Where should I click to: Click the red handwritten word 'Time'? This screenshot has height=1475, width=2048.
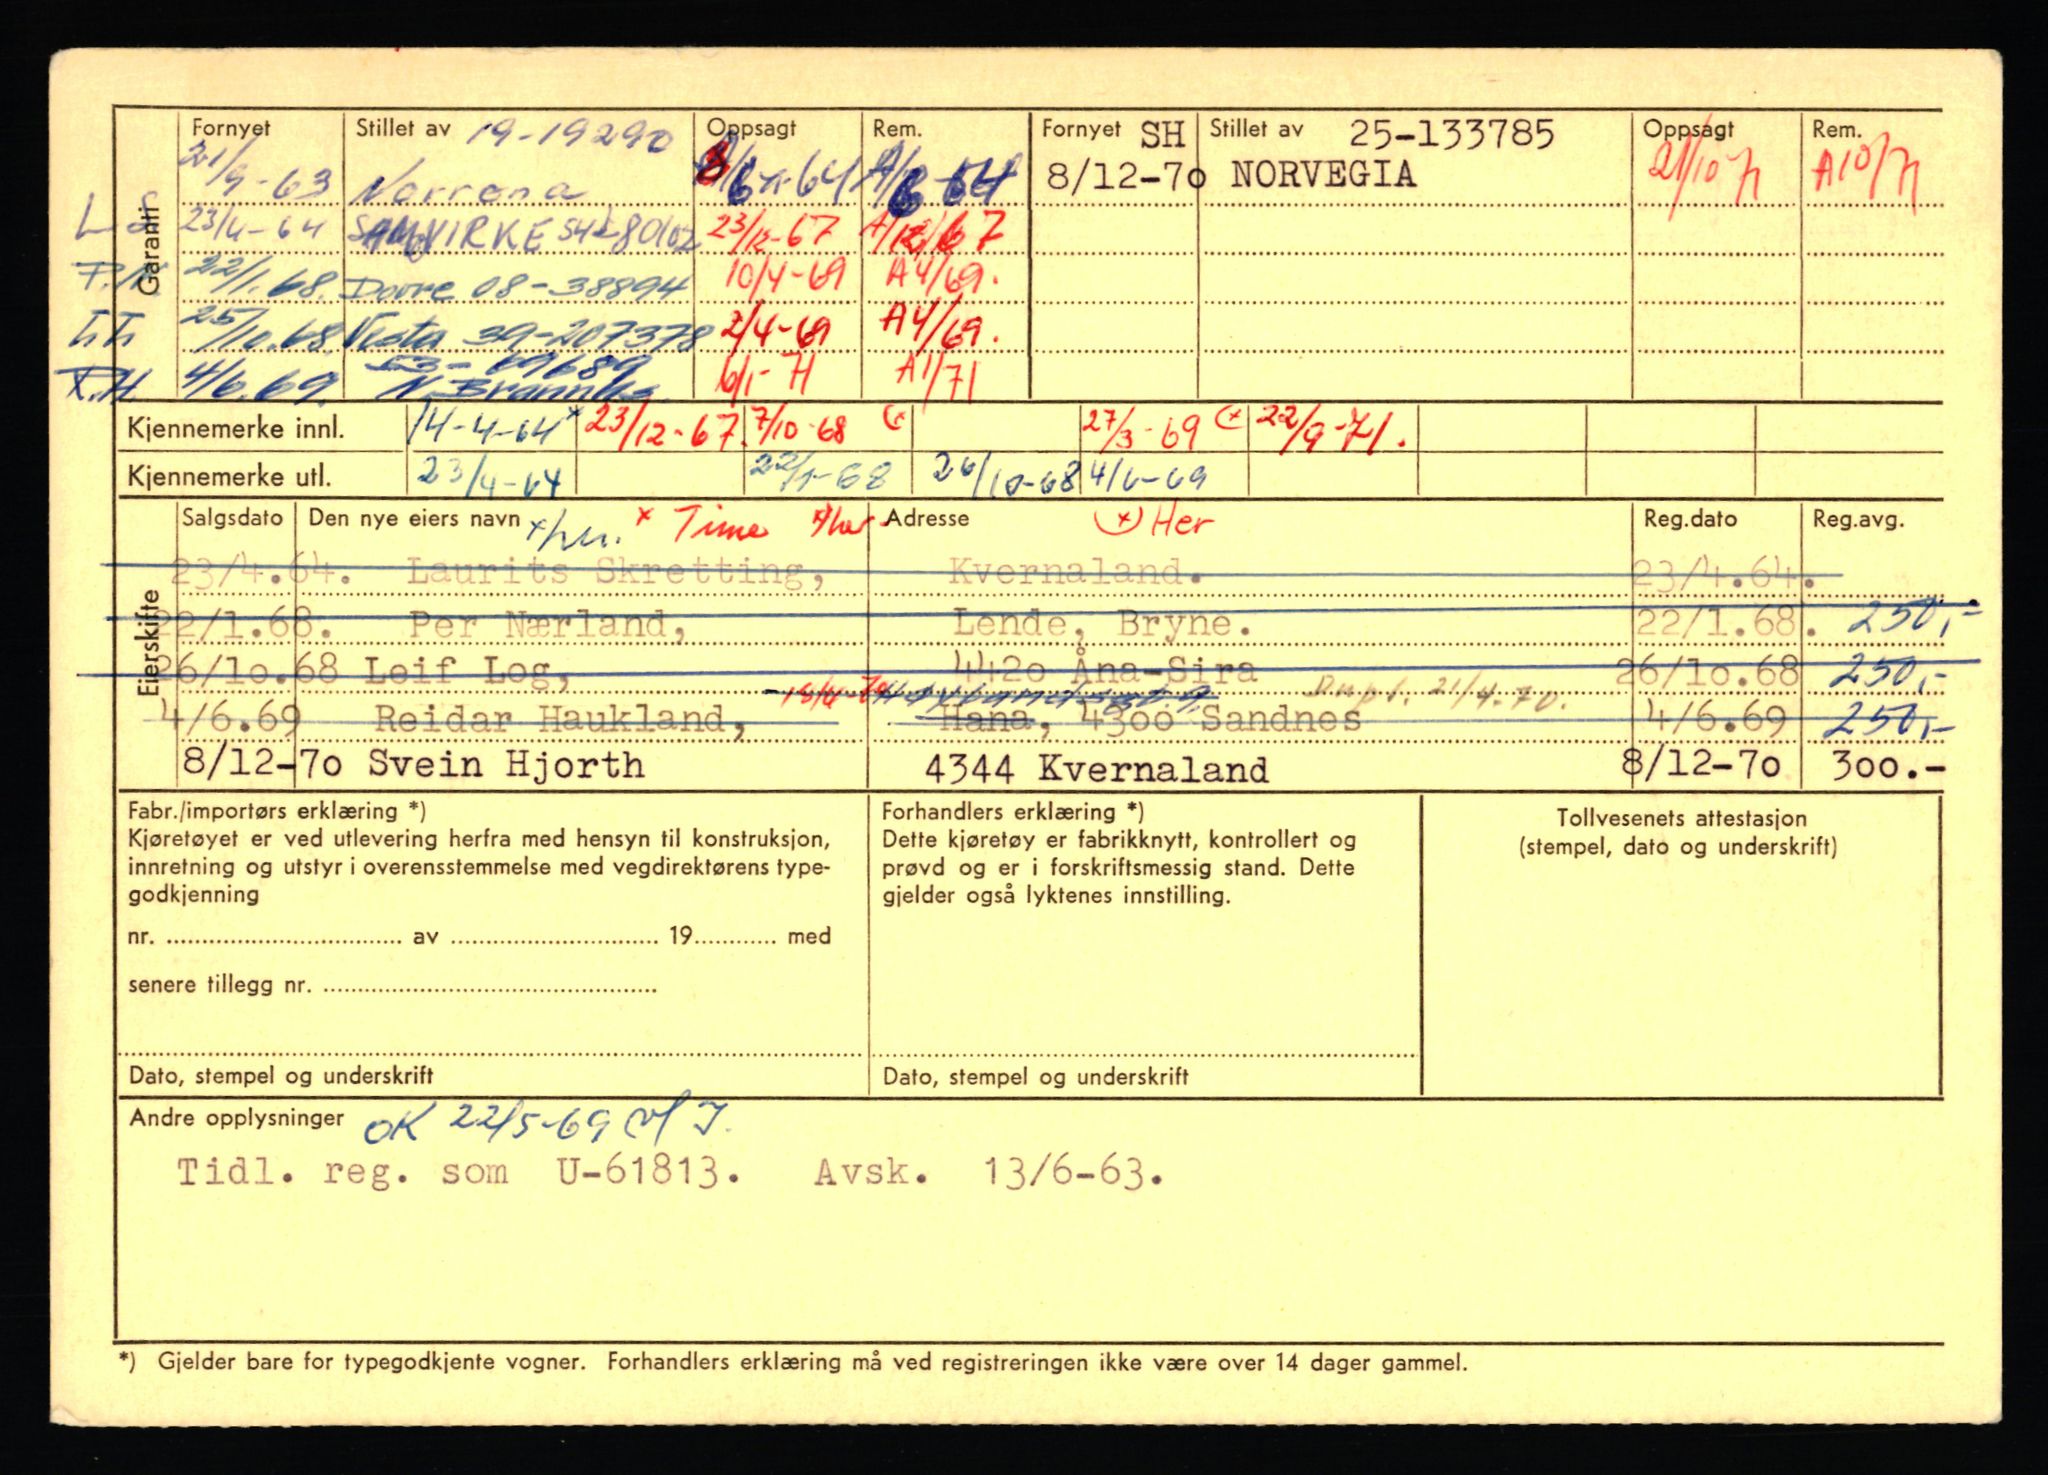[720, 525]
